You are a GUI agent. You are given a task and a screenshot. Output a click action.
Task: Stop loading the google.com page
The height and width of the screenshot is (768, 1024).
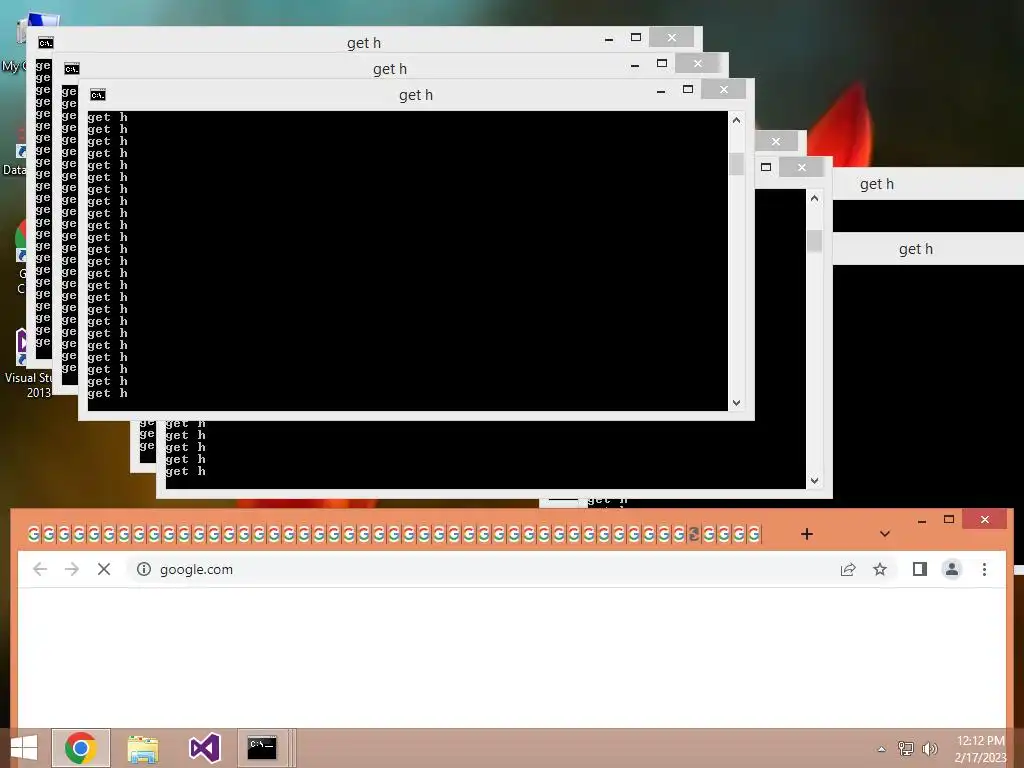104,569
